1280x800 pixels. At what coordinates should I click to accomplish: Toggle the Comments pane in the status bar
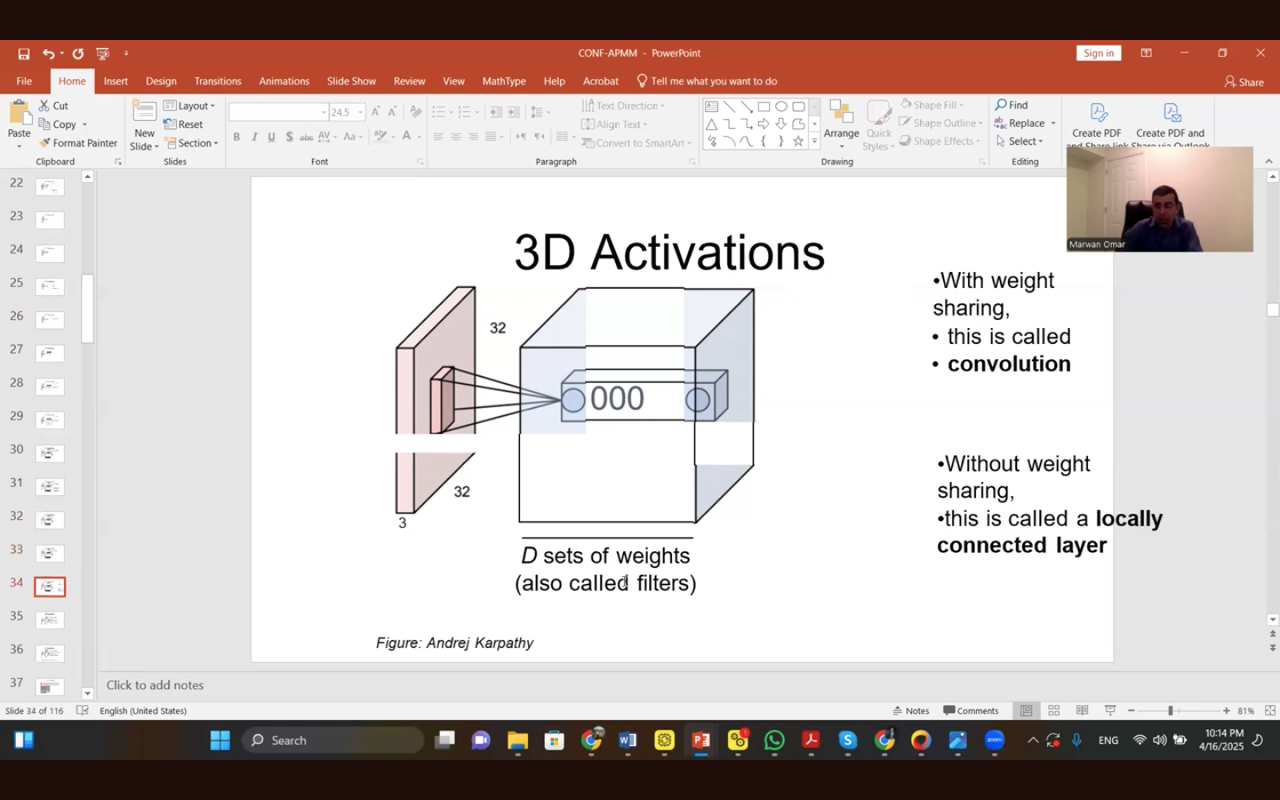click(970, 711)
